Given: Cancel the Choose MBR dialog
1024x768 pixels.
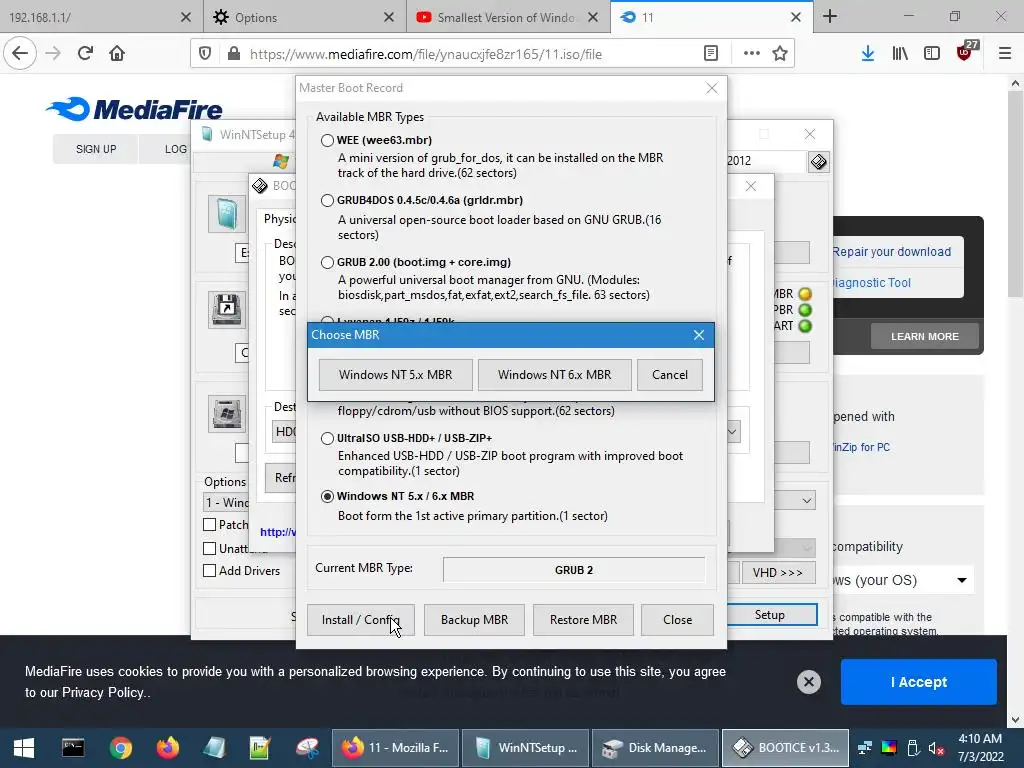Looking at the screenshot, I should point(669,375).
